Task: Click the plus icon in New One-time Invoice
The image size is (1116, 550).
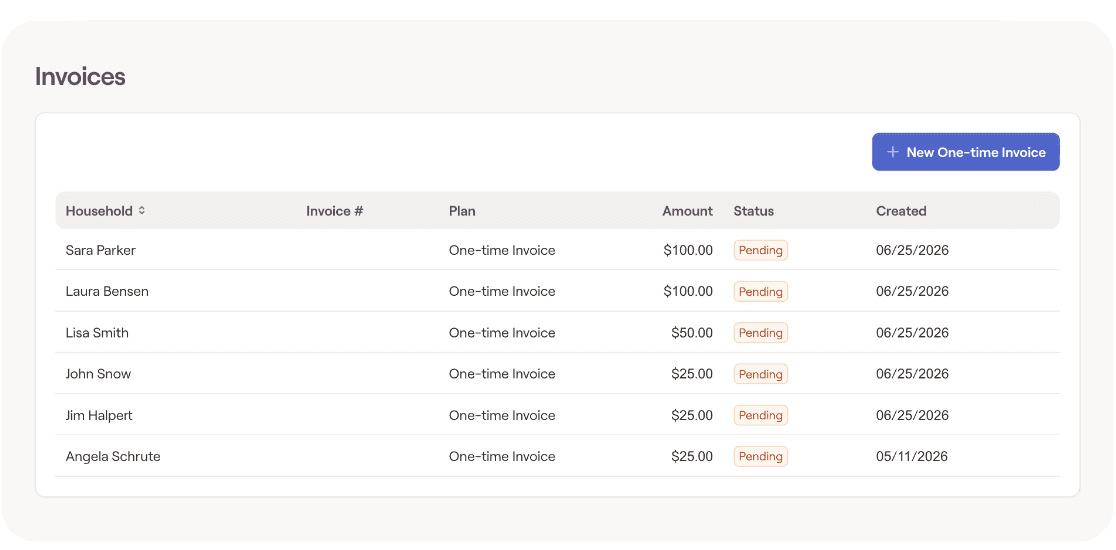Action: pos(893,152)
